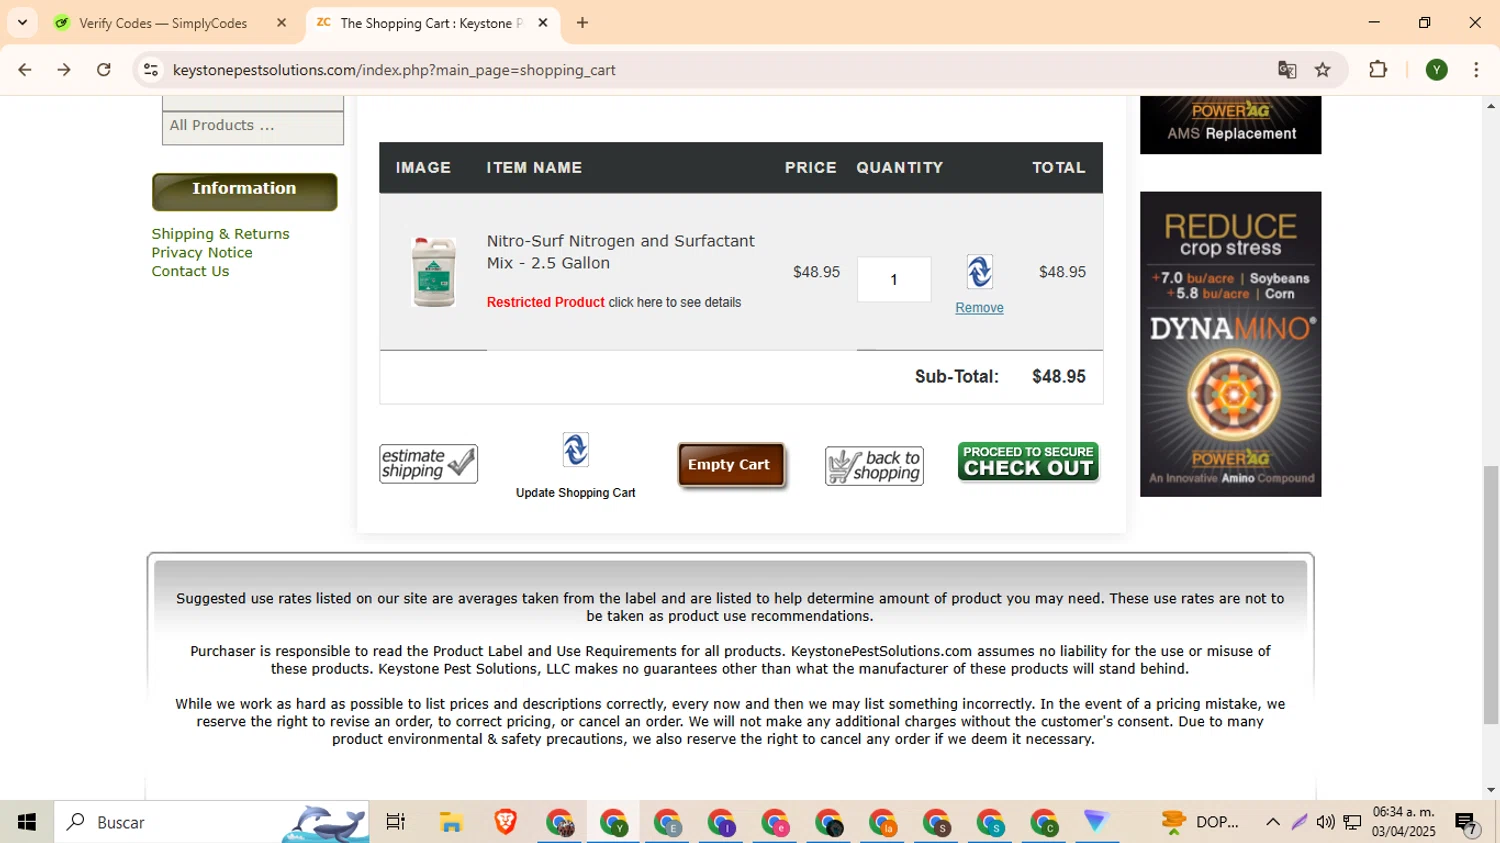The width and height of the screenshot is (1500, 843).
Task: Click the taskbar clock showing 06:34 a. m.
Action: [1404, 822]
